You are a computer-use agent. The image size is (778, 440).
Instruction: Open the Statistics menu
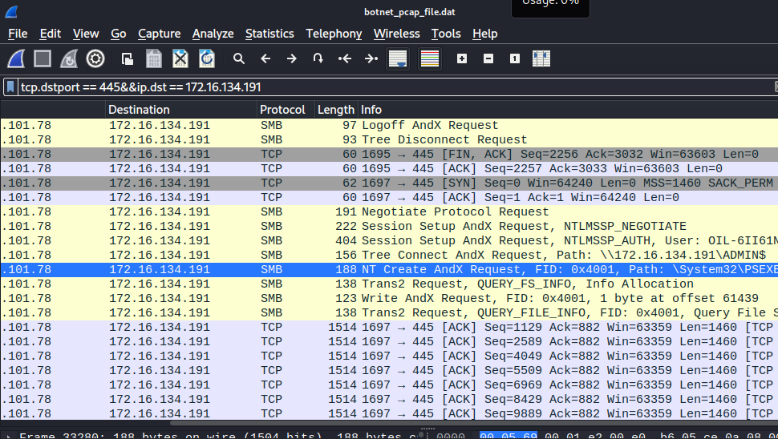point(269,34)
